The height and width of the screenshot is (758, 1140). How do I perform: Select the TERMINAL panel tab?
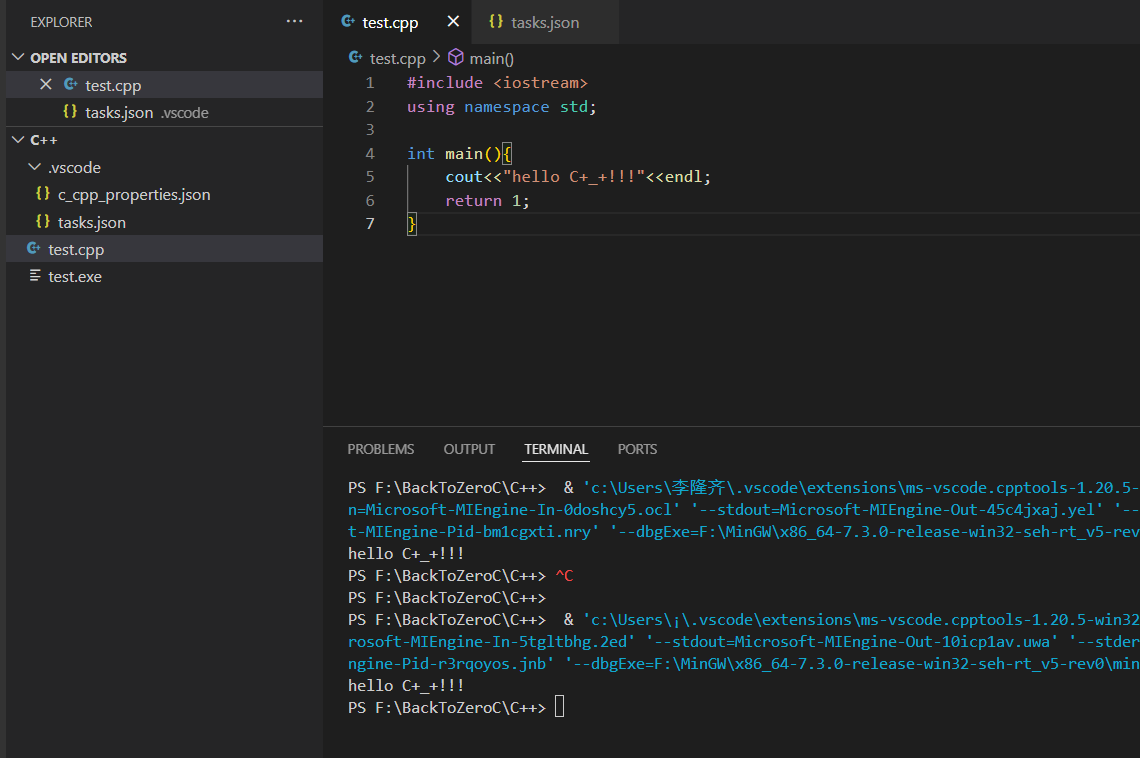point(556,449)
